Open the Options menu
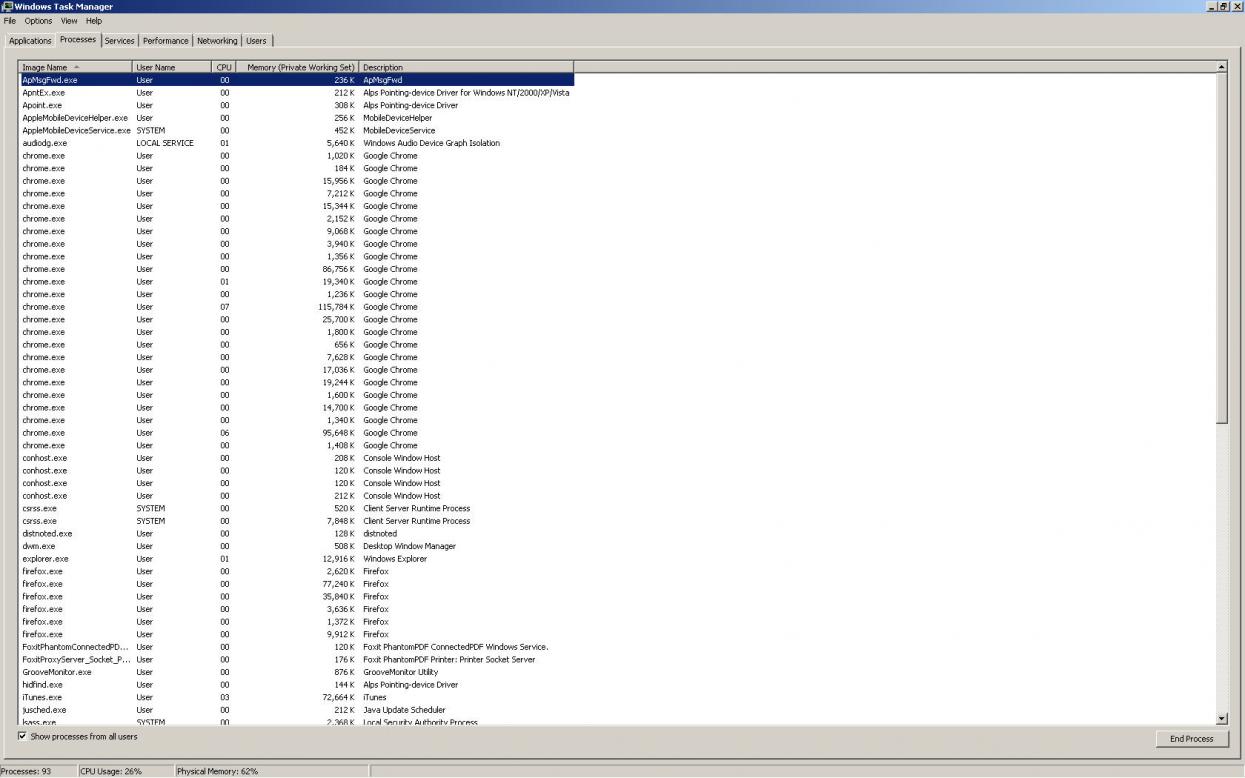The image size is (1245, 778). pyautogui.click(x=38, y=21)
